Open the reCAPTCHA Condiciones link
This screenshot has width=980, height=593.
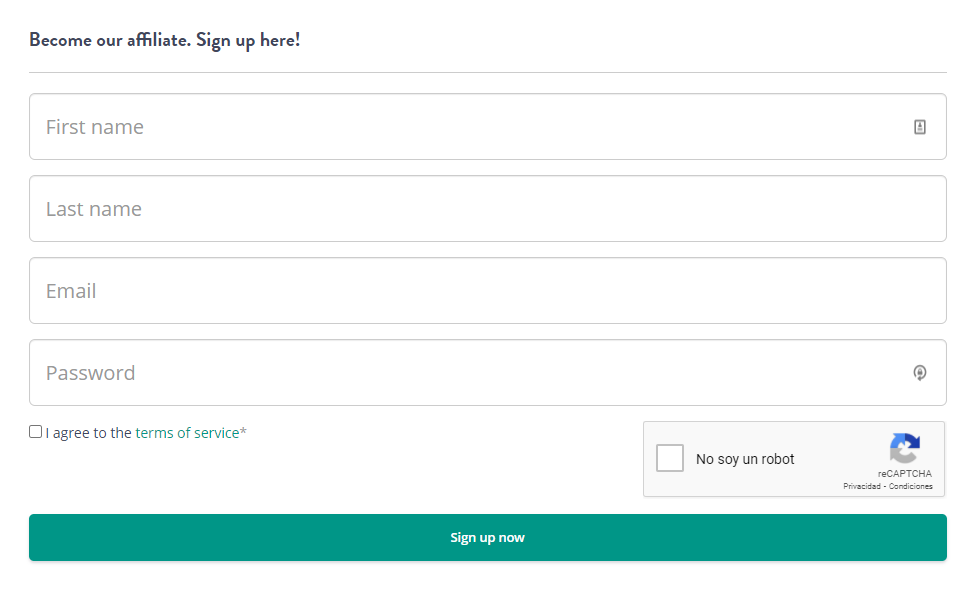tap(911, 487)
